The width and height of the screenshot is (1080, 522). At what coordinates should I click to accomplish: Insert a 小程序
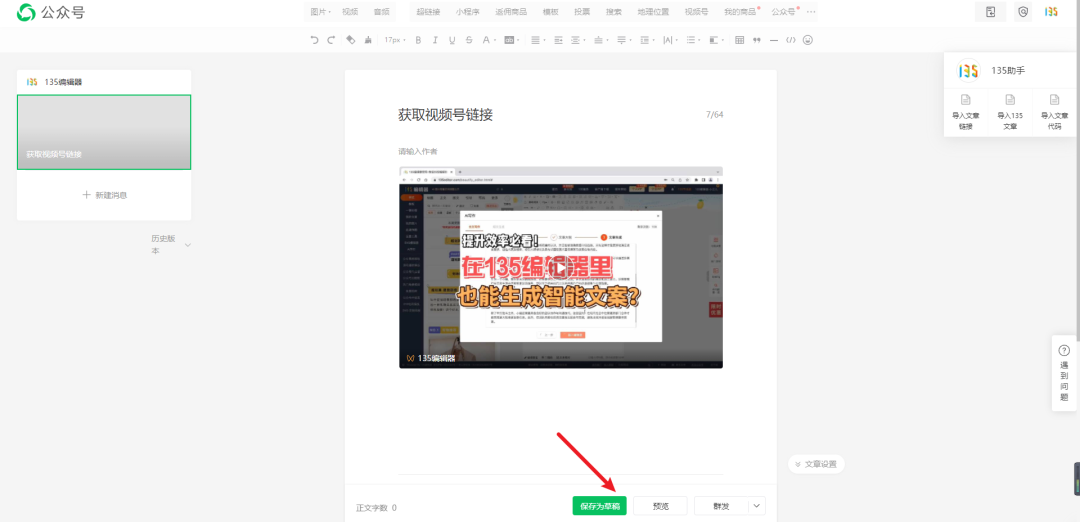click(467, 12)
